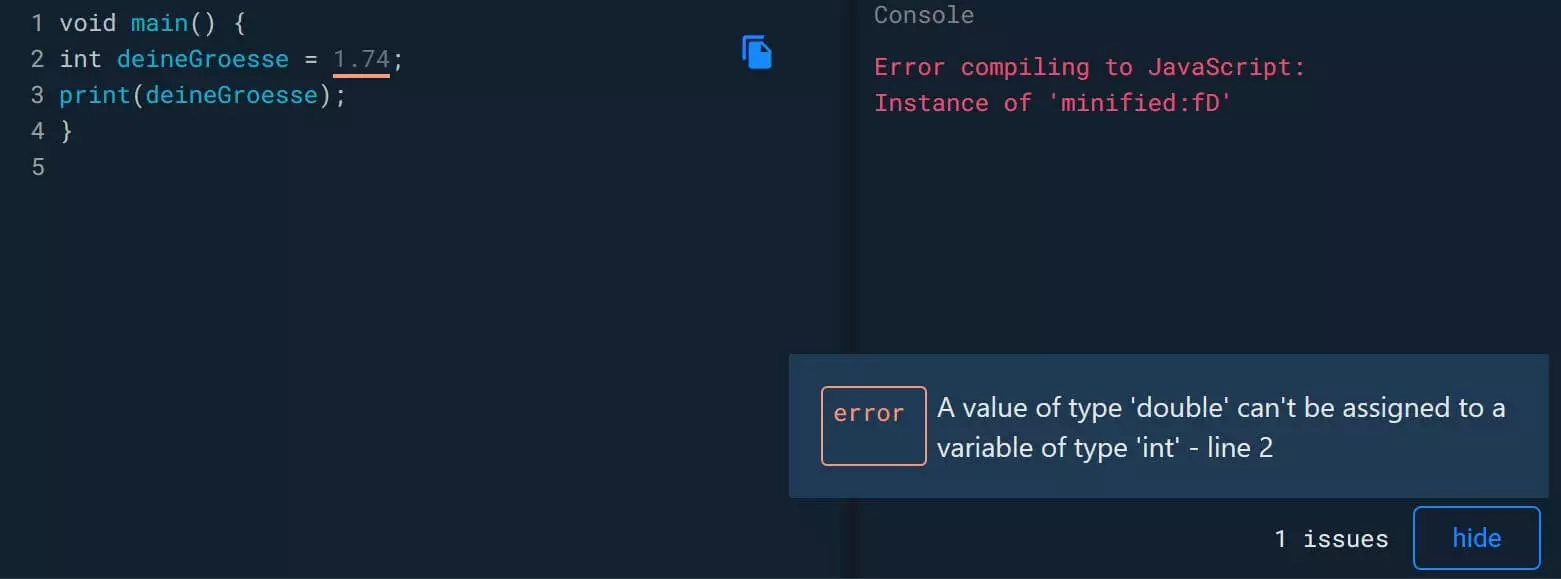
Task: Click the closing brace on line 4
Action: 67,131
